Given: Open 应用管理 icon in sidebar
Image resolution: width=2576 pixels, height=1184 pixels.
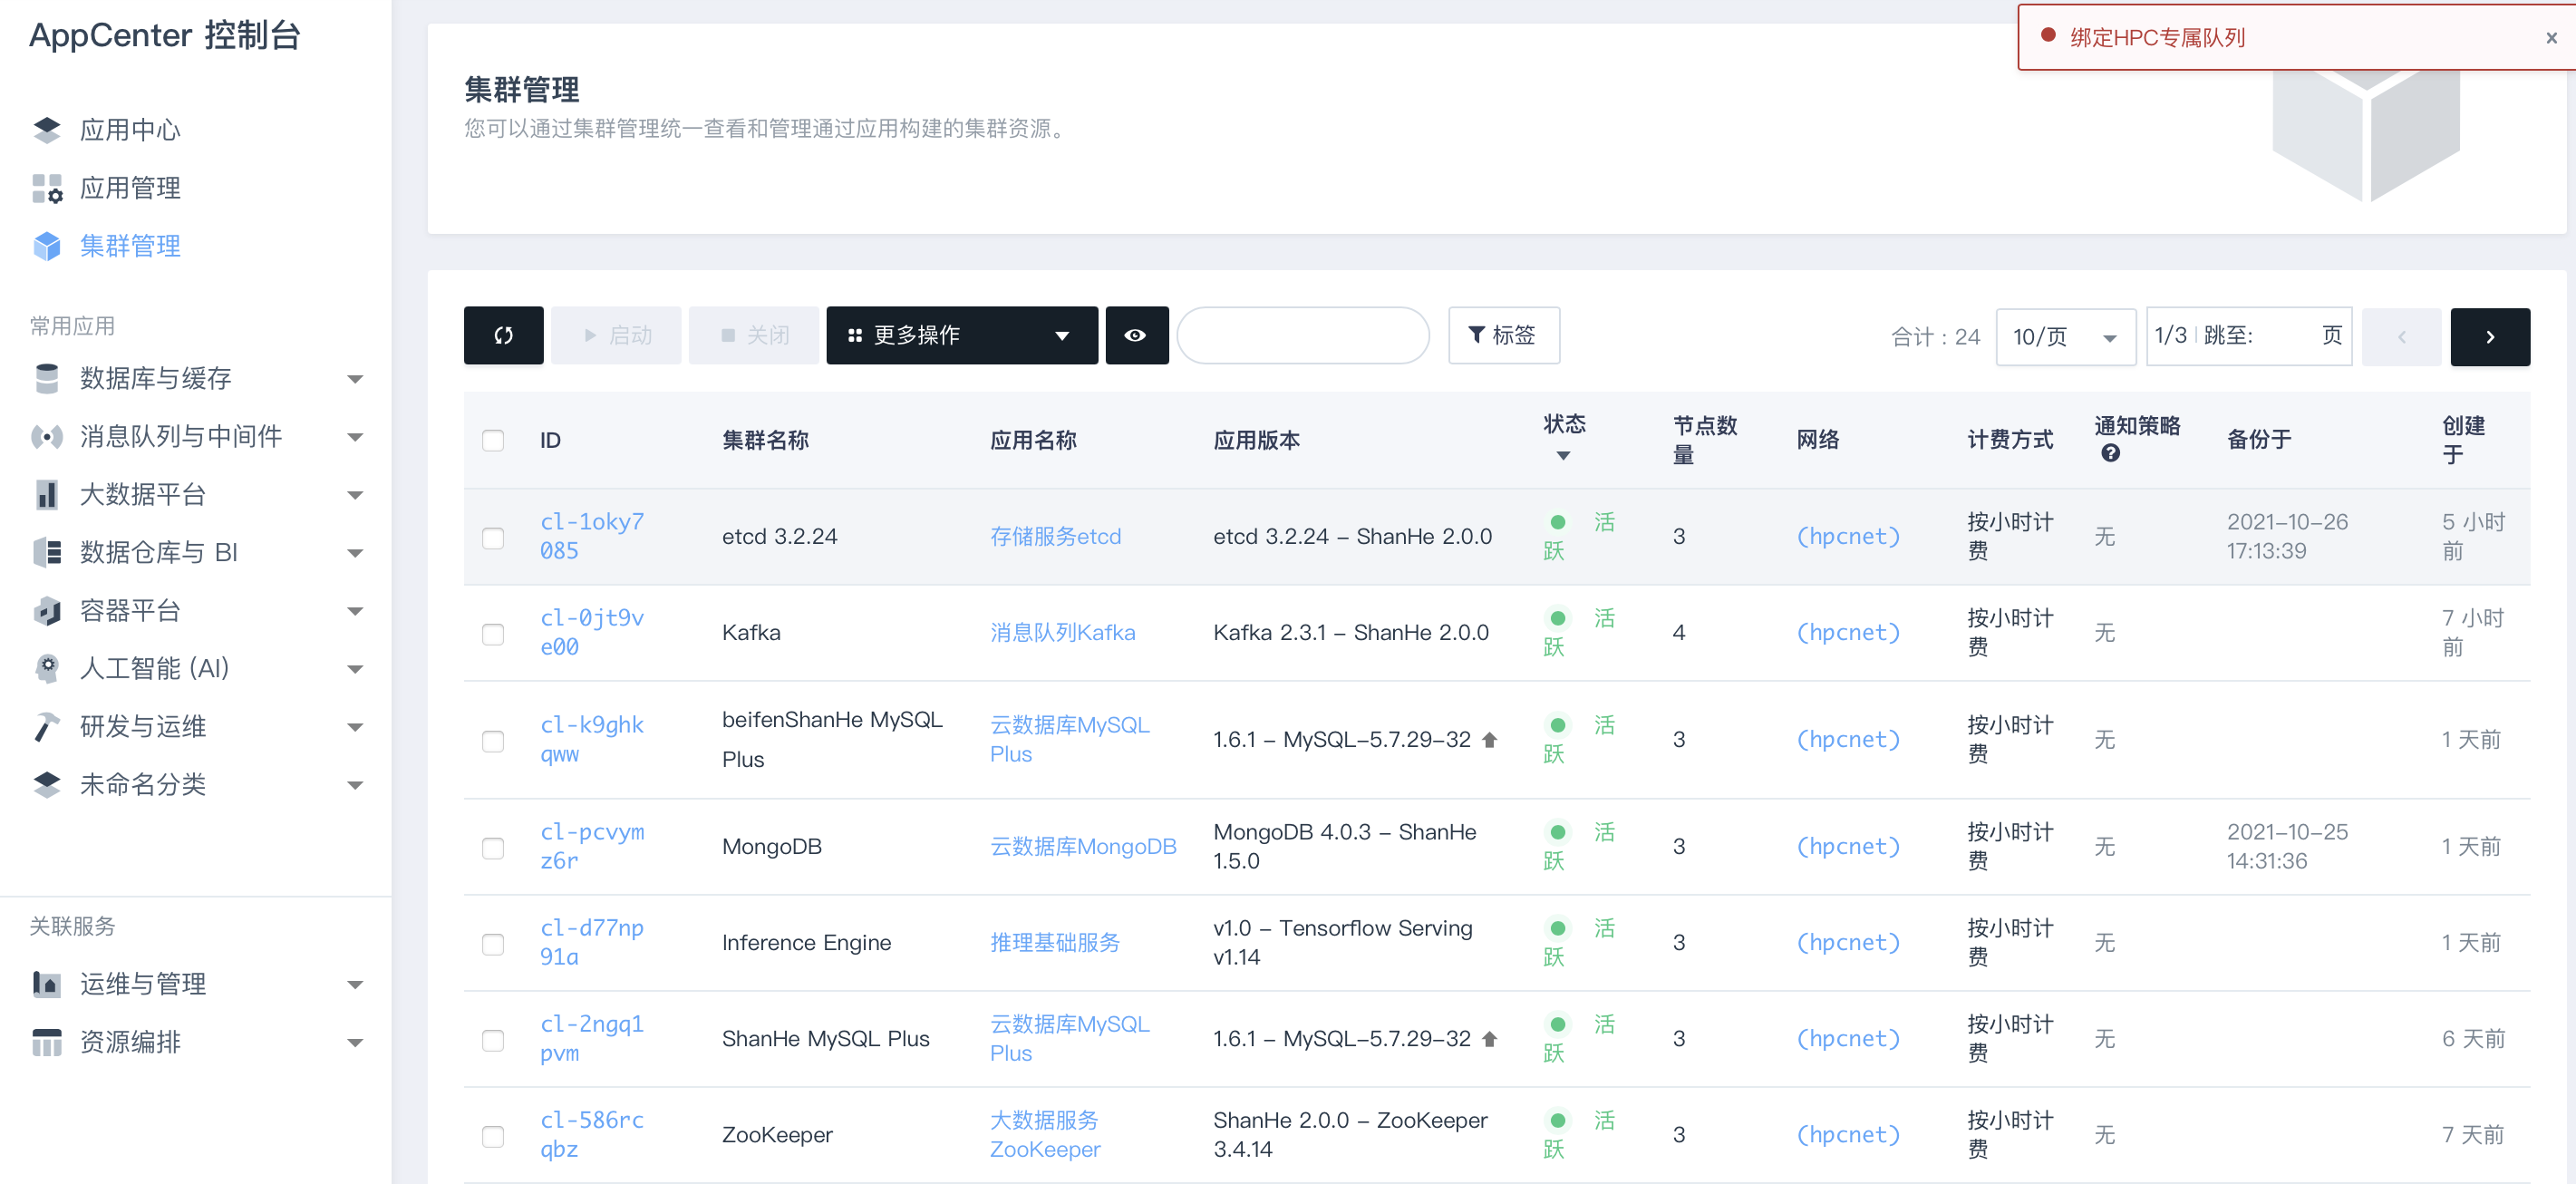Looking at the screenshot, I should coord(46,188).
